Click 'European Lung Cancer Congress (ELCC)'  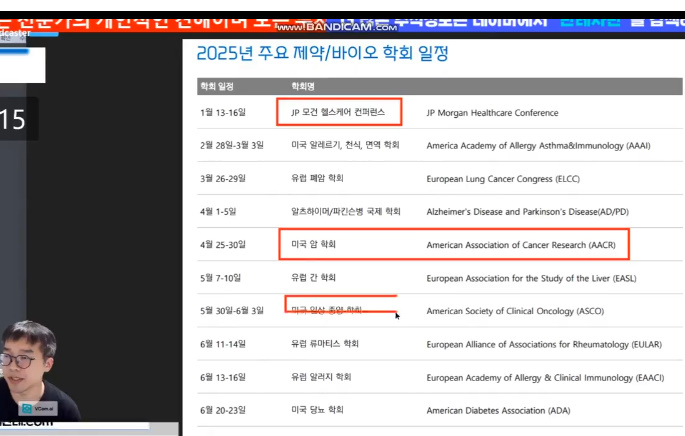[503, 179]
